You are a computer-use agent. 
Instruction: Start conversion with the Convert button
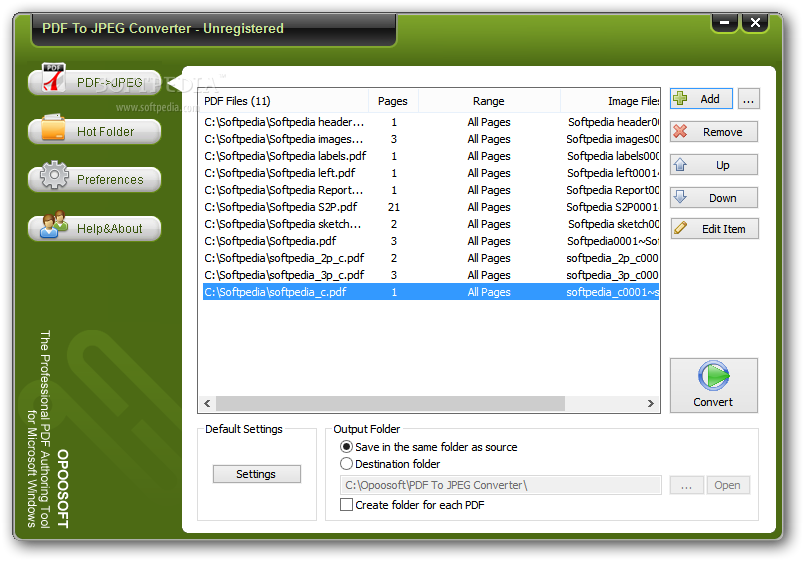pyautogui.click(x=713, y=386)
